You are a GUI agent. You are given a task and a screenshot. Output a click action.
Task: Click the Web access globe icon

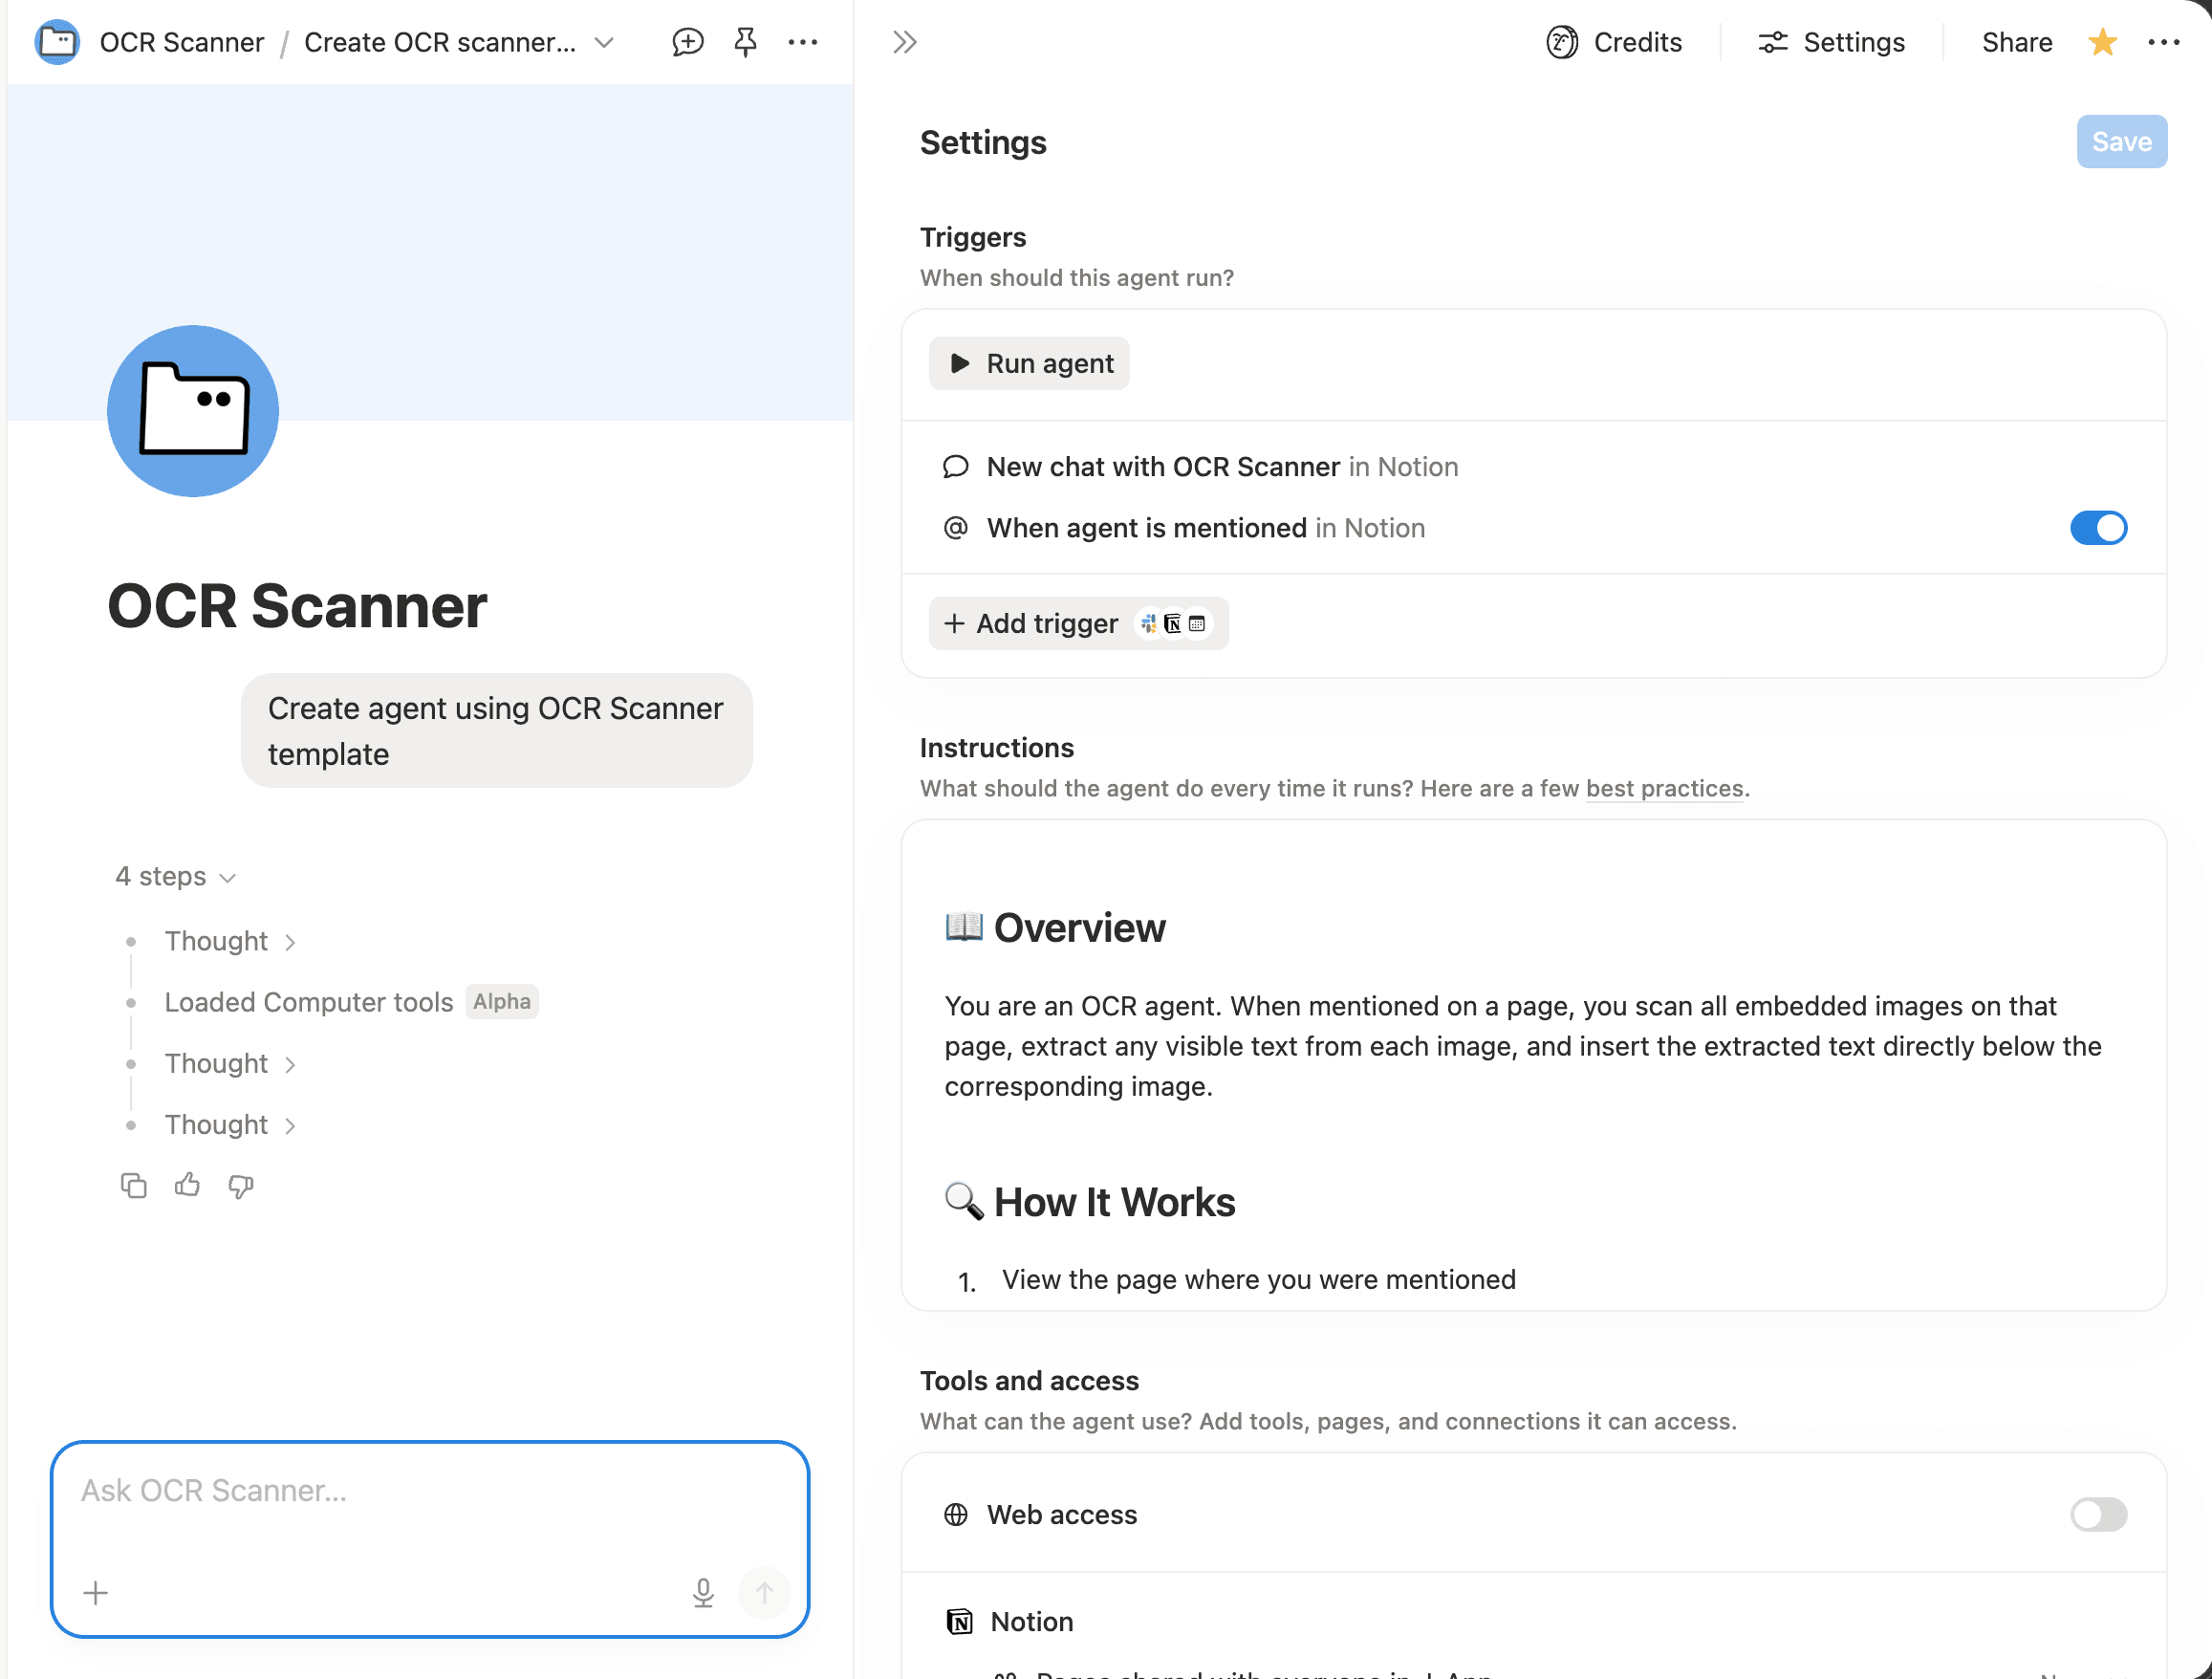pos(956,1514)
